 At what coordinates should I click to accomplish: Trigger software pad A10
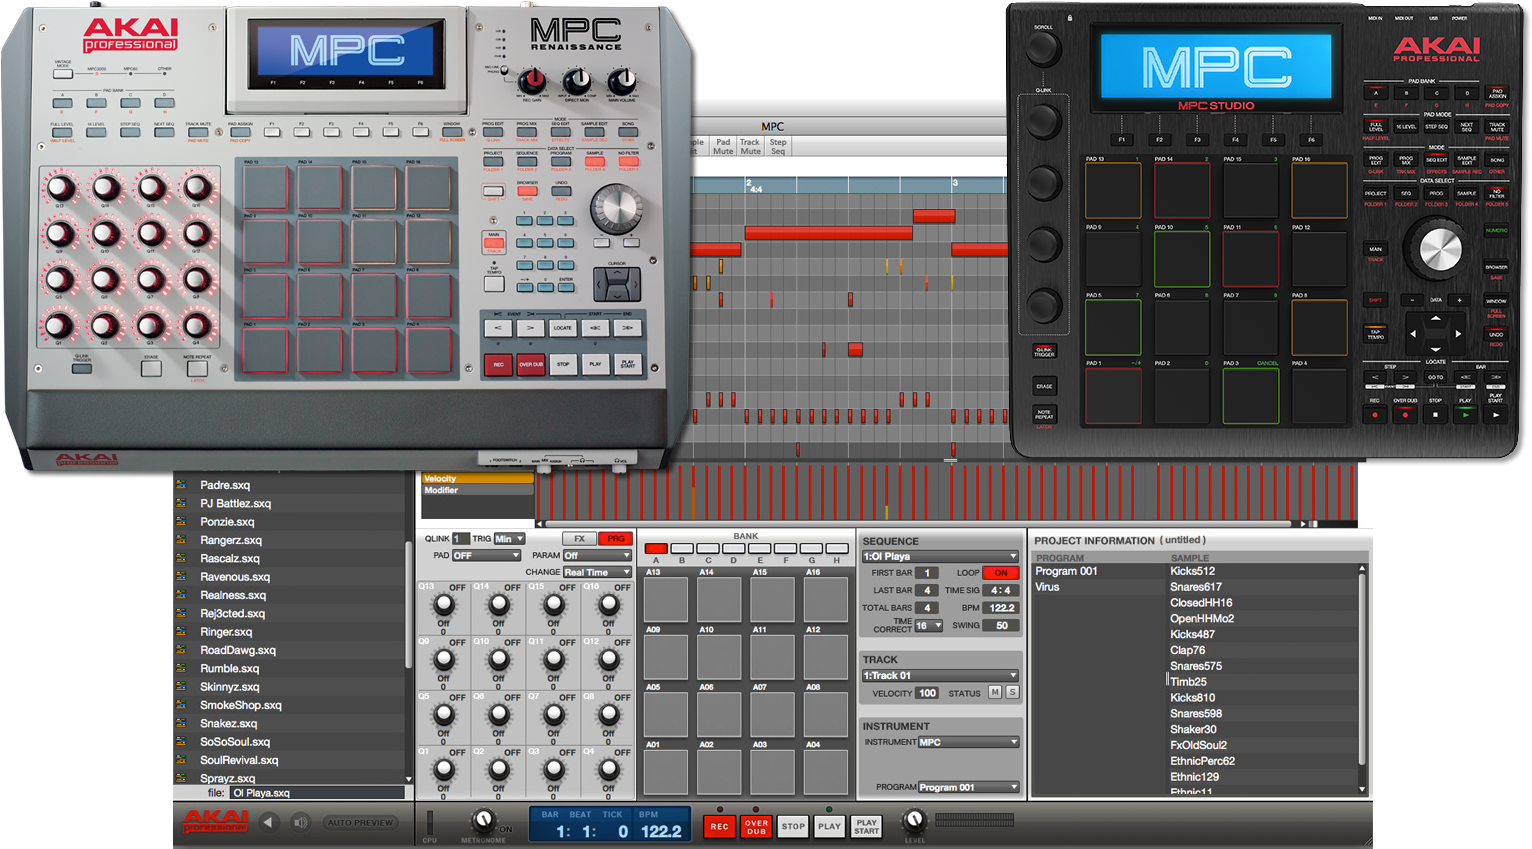click(720, 656)
